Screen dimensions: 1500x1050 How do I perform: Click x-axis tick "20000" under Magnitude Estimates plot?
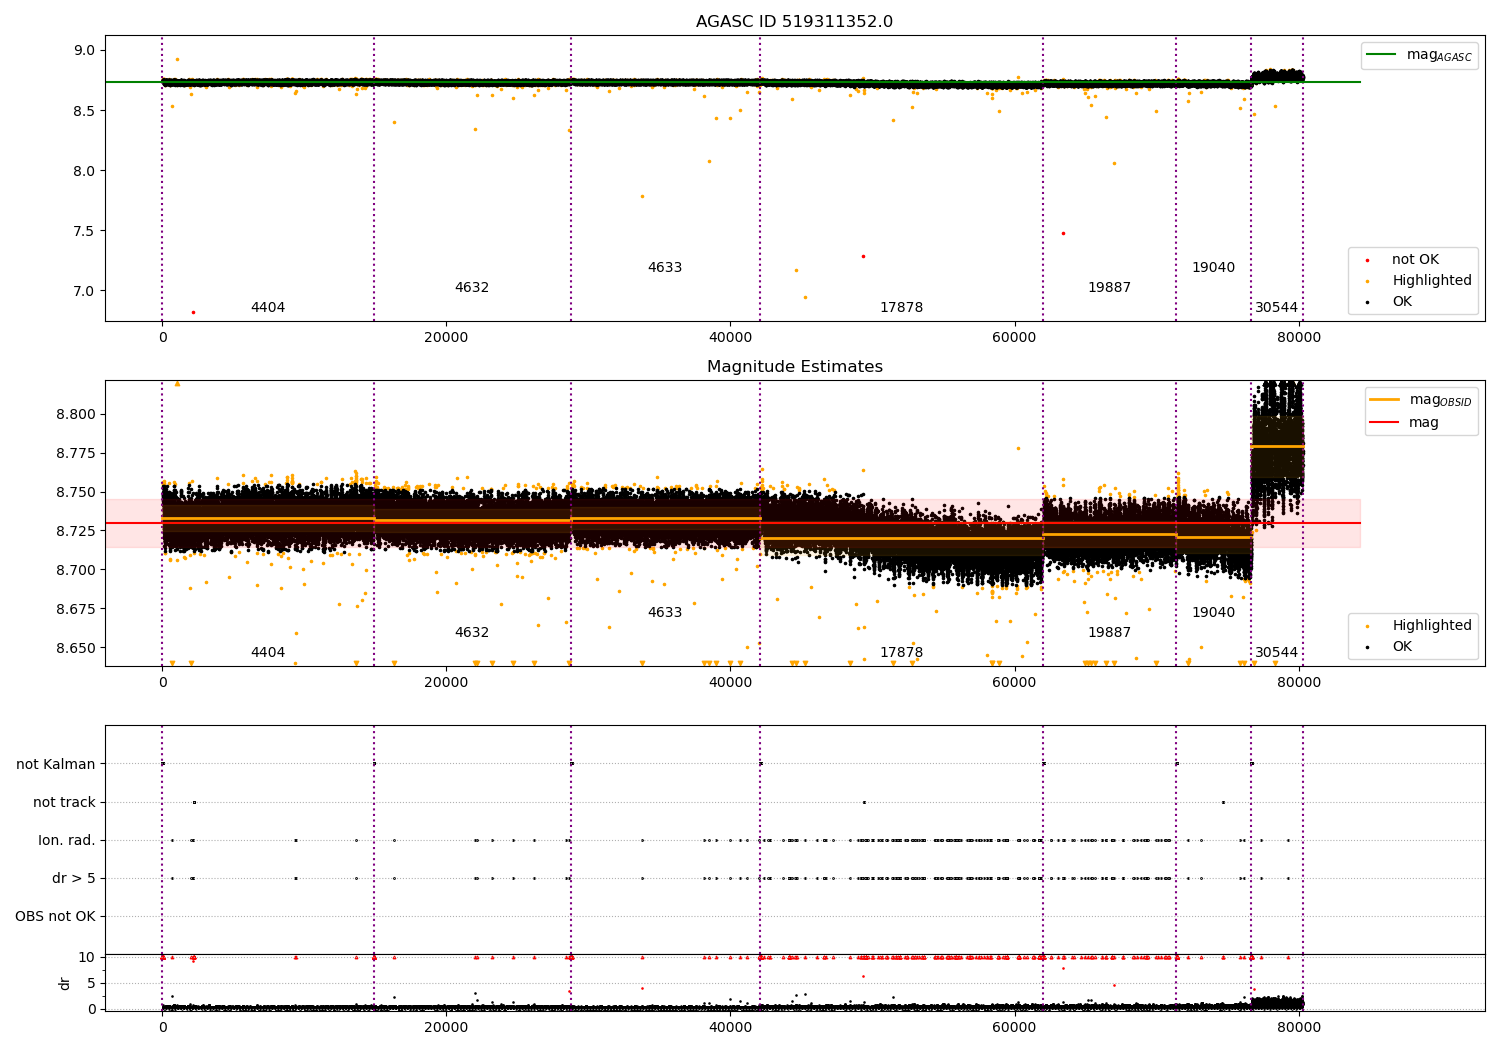coord(446,683)
